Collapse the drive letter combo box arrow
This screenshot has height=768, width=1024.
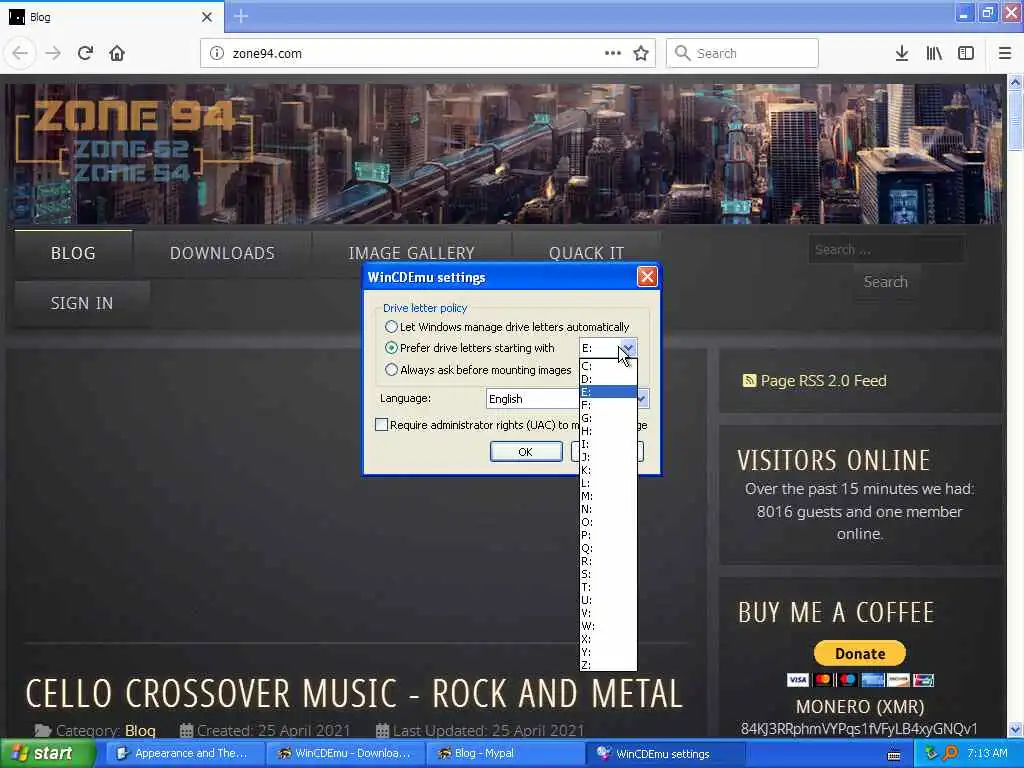click(628, 347)
